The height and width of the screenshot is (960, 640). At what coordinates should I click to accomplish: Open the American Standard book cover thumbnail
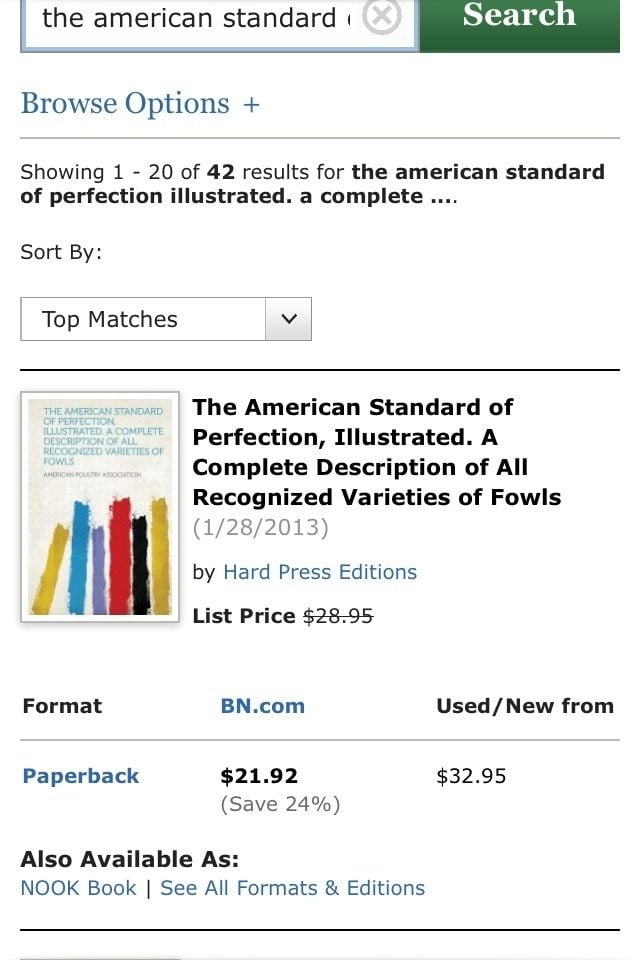click(100, 506)
